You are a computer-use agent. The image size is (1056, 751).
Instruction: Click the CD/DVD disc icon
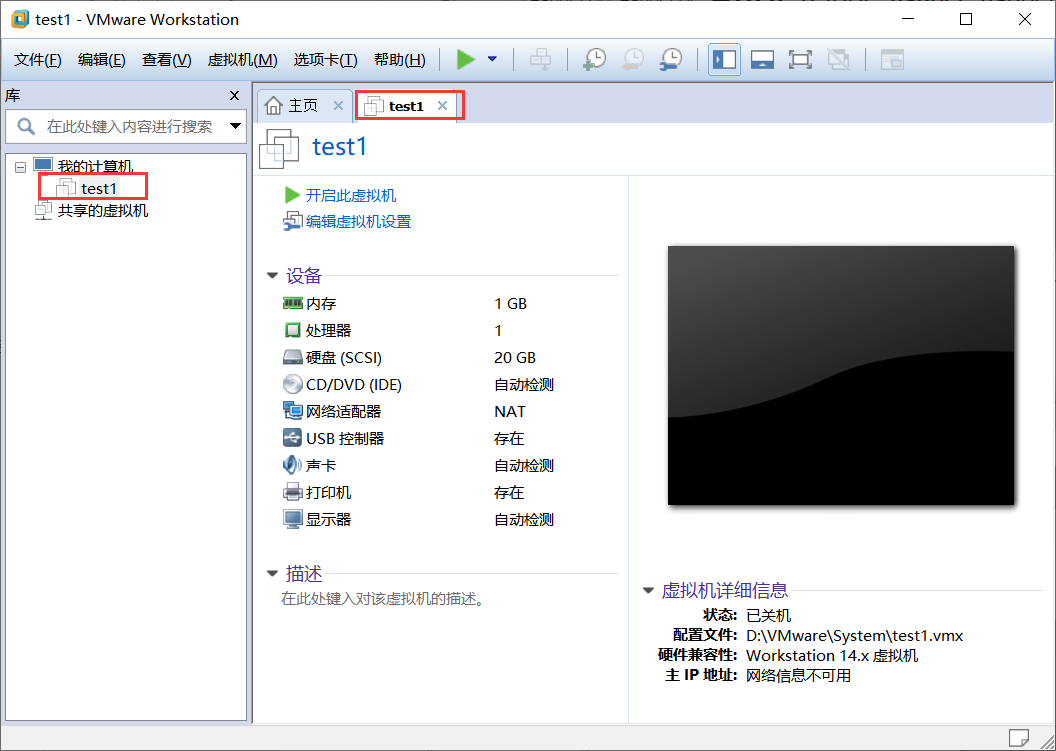292,384
